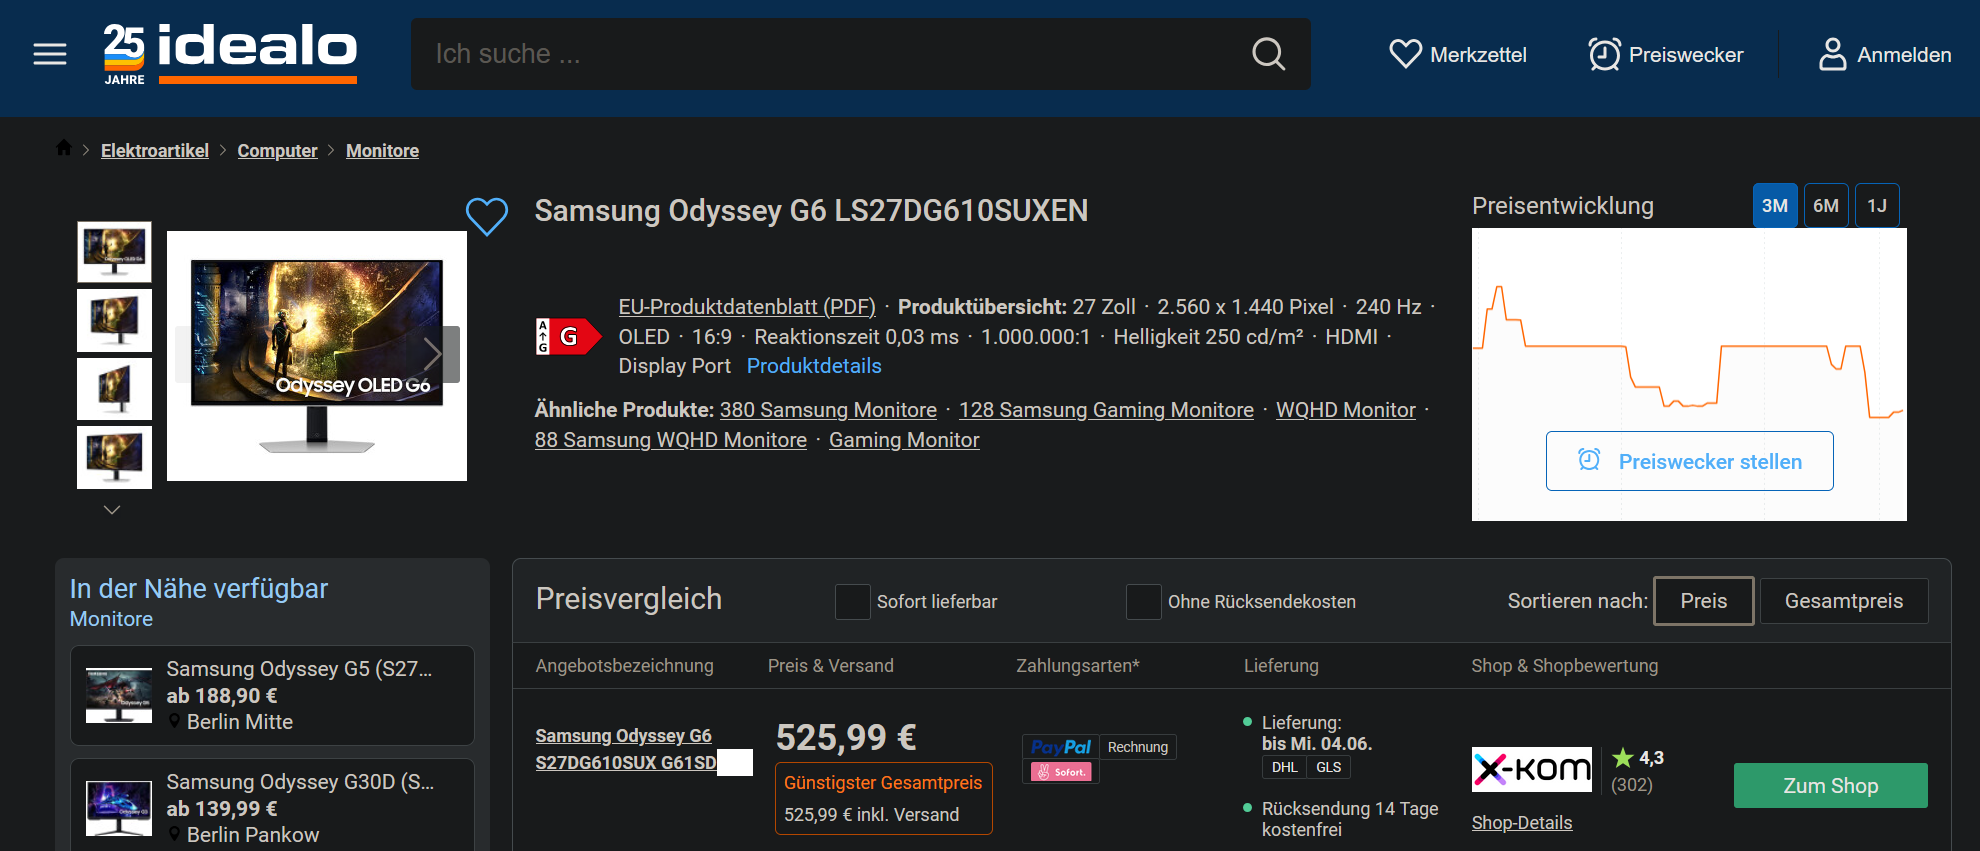The width and height of the screenshot is (1980, 851).
Task: Go to home breadcrumb icon
Action: (64, 148)
